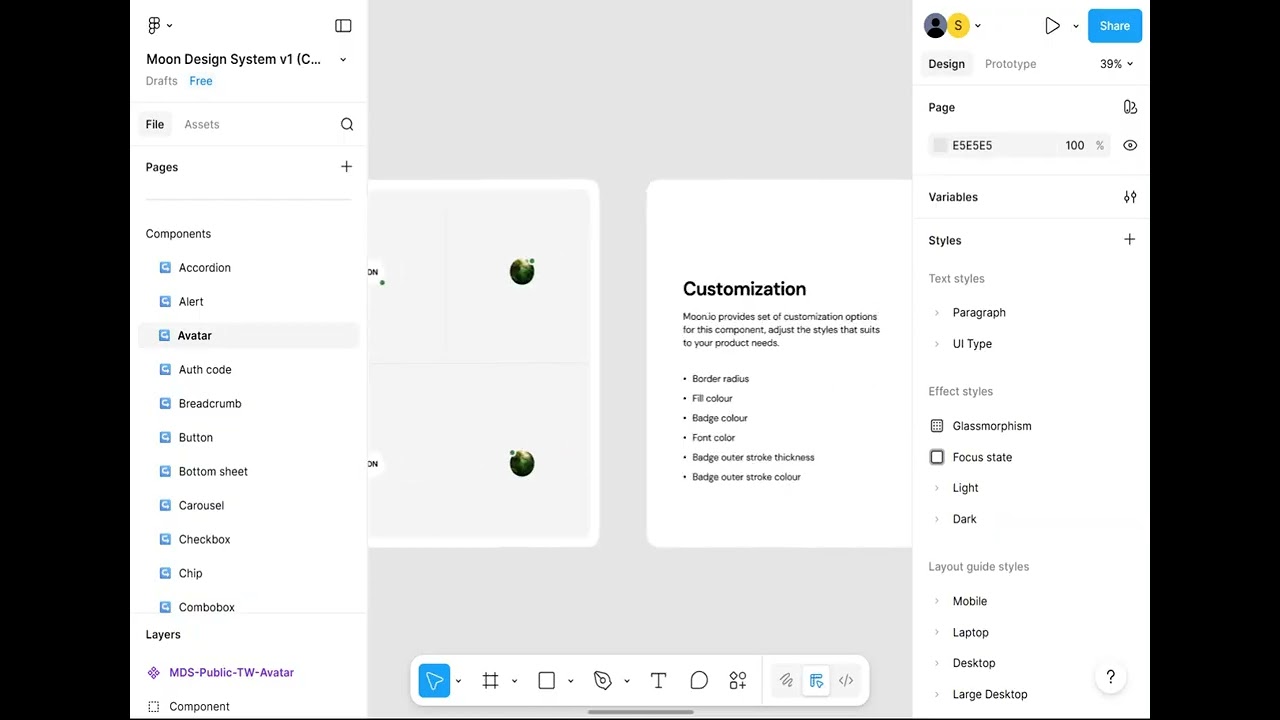Open variables settings icon

point(1130,197)
